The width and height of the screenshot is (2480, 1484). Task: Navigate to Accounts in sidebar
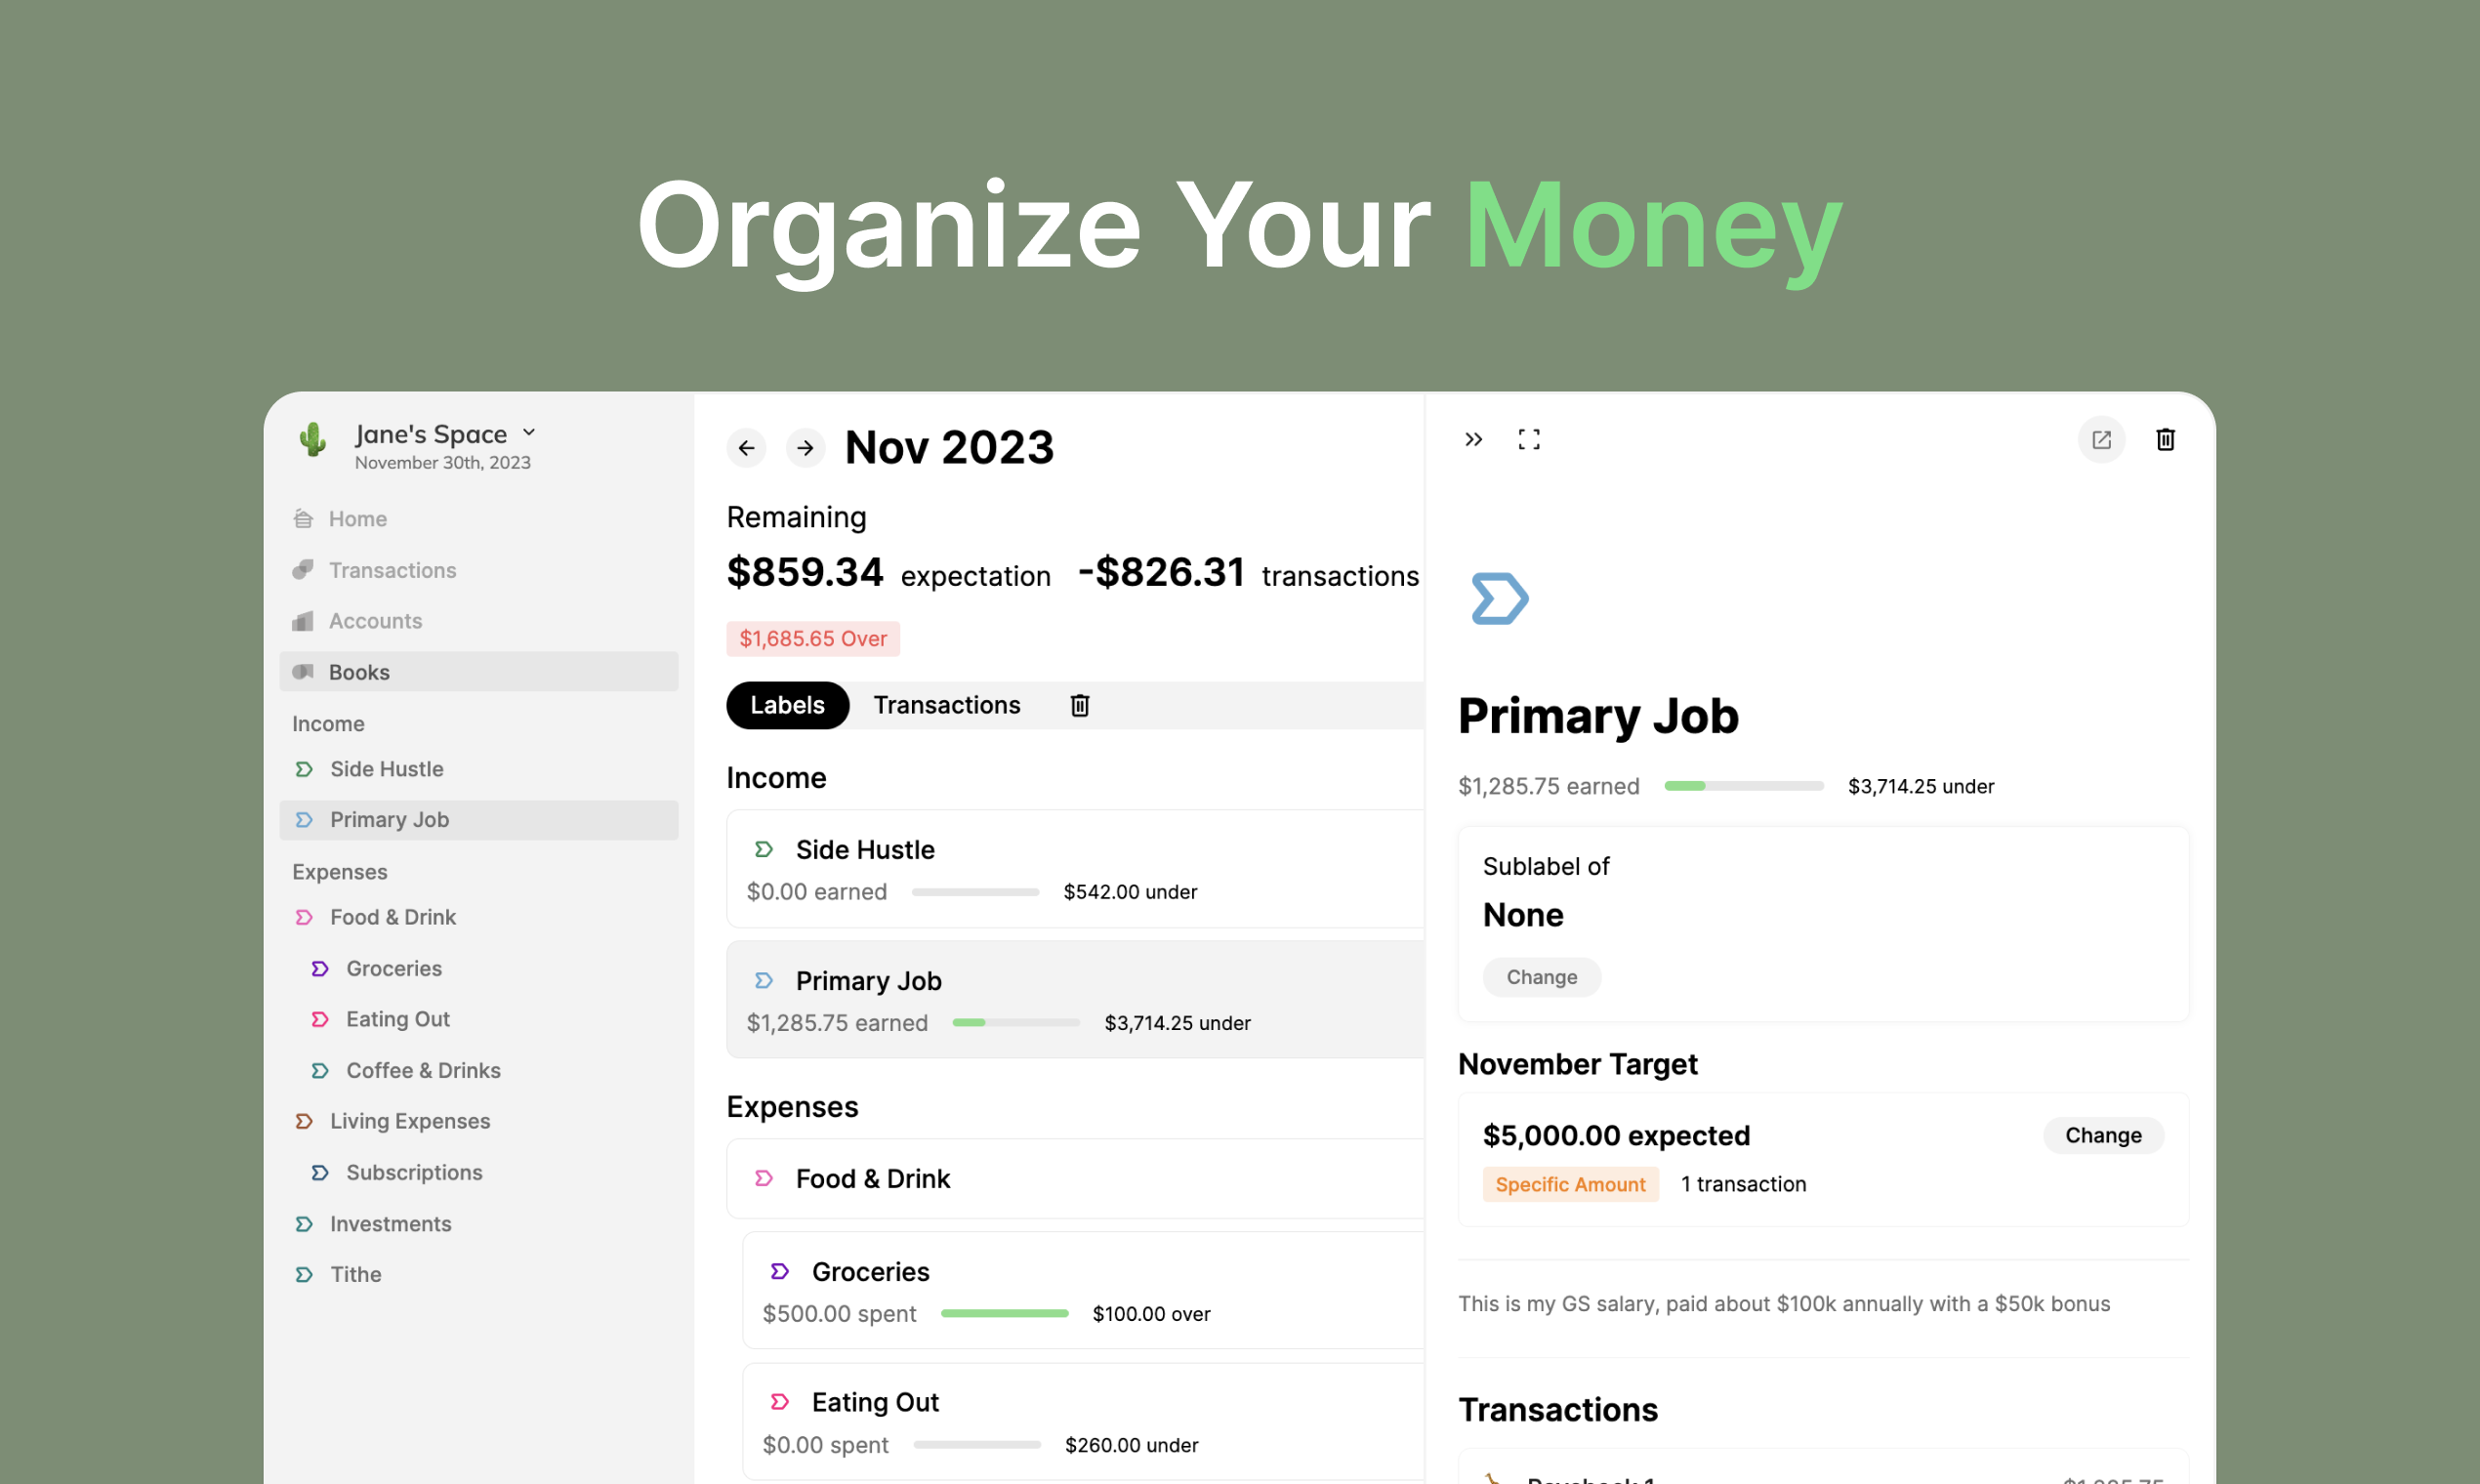pos(376,620)
